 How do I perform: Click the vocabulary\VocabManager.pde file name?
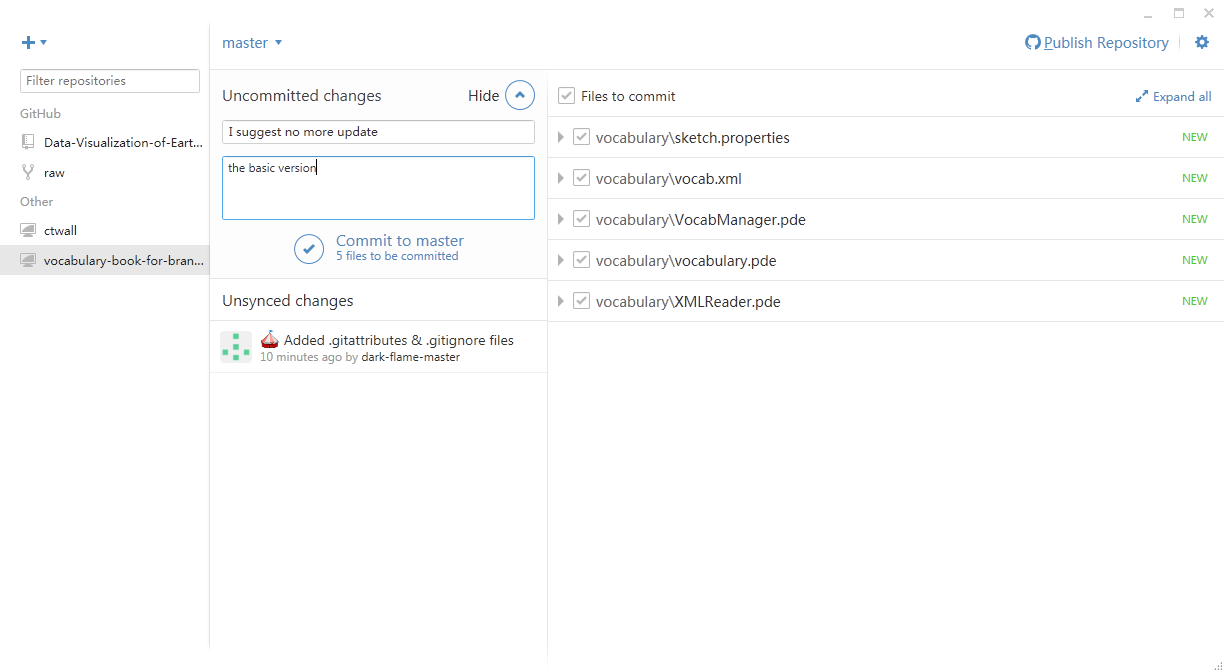tap(700, 220)
